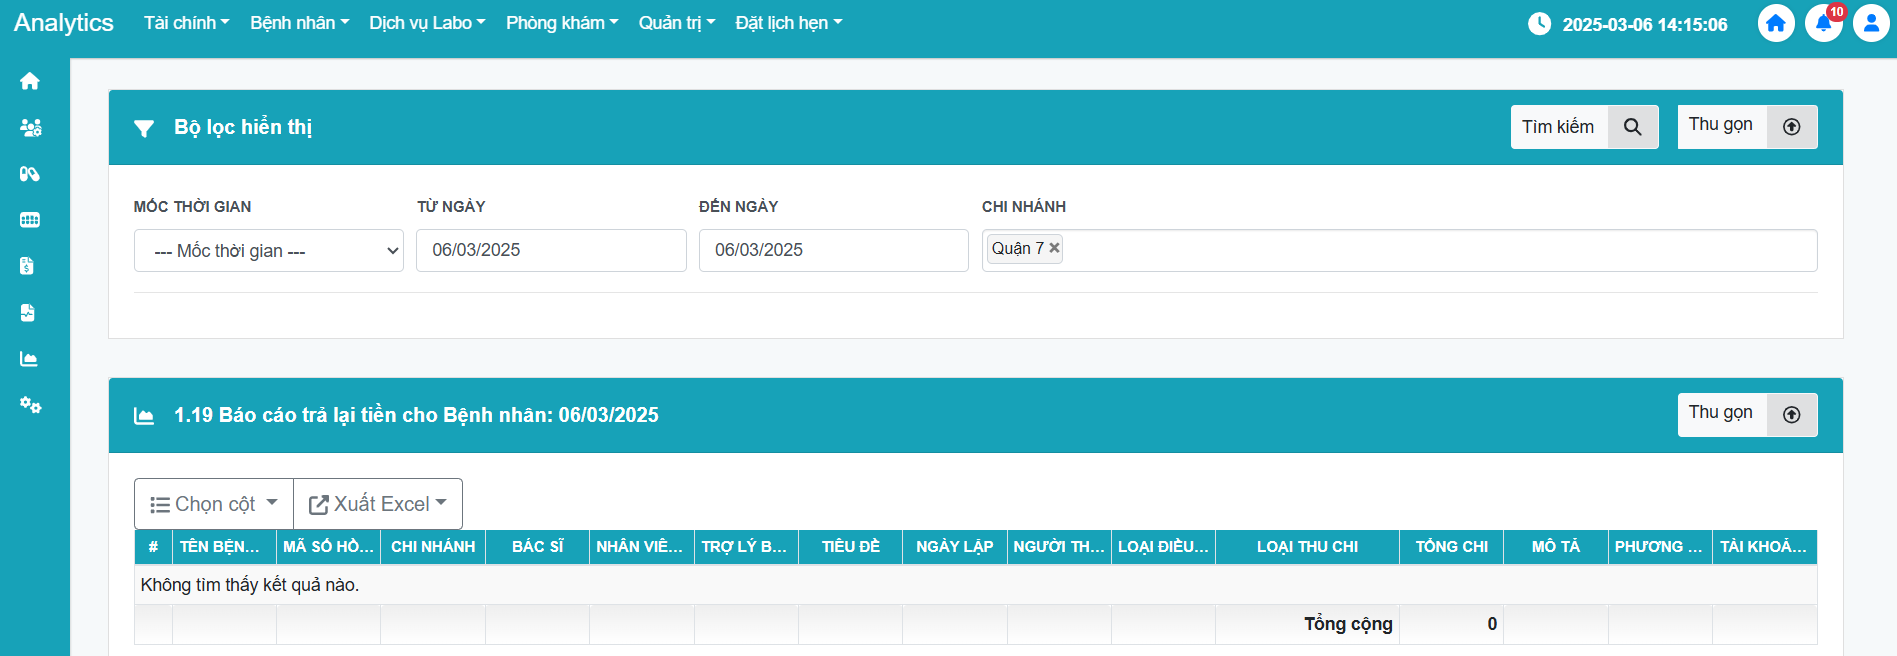Collapse the filter panel with Thu gọn
Viewport: 1897px width, 656px height.
pyautogui.click(x=1746, y=127)
